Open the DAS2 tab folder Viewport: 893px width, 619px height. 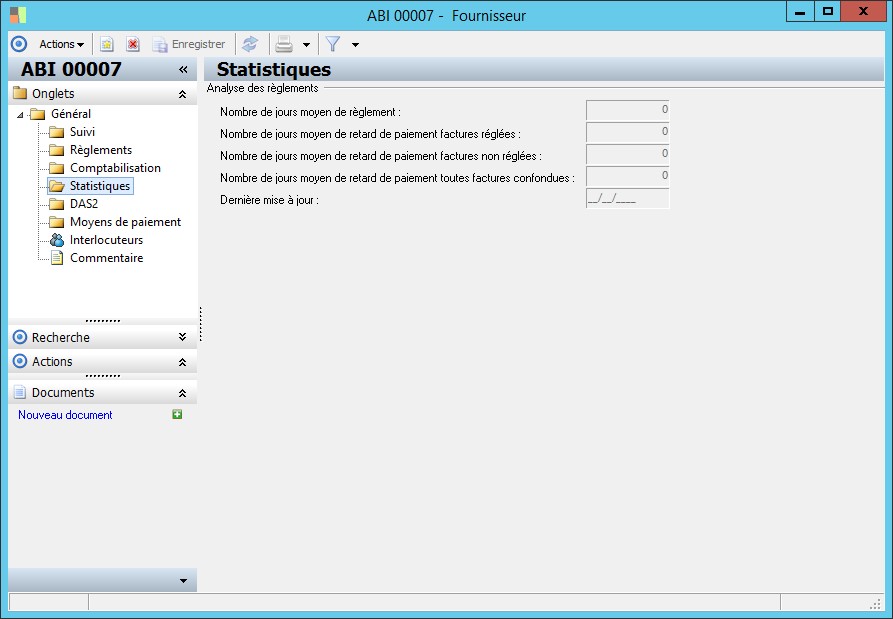[x=84, y=204]
